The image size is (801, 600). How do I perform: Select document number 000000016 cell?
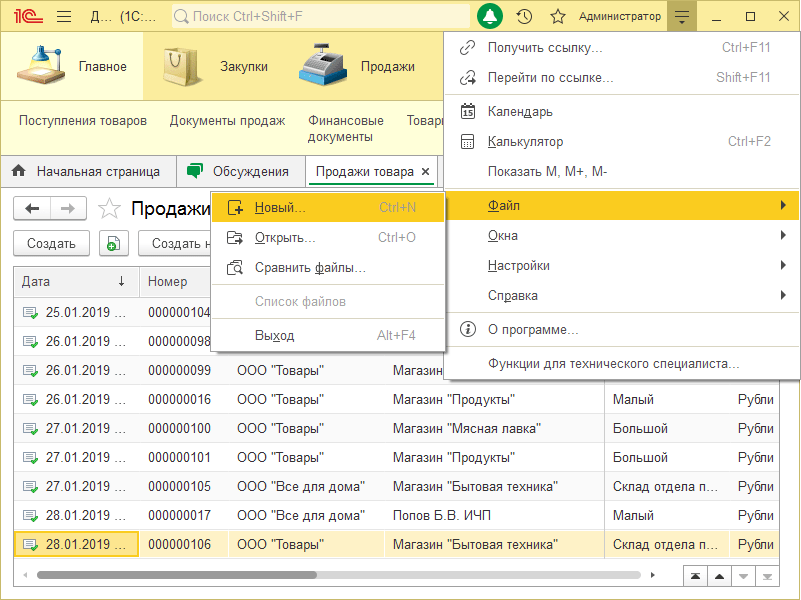click(x=179, y=399)
